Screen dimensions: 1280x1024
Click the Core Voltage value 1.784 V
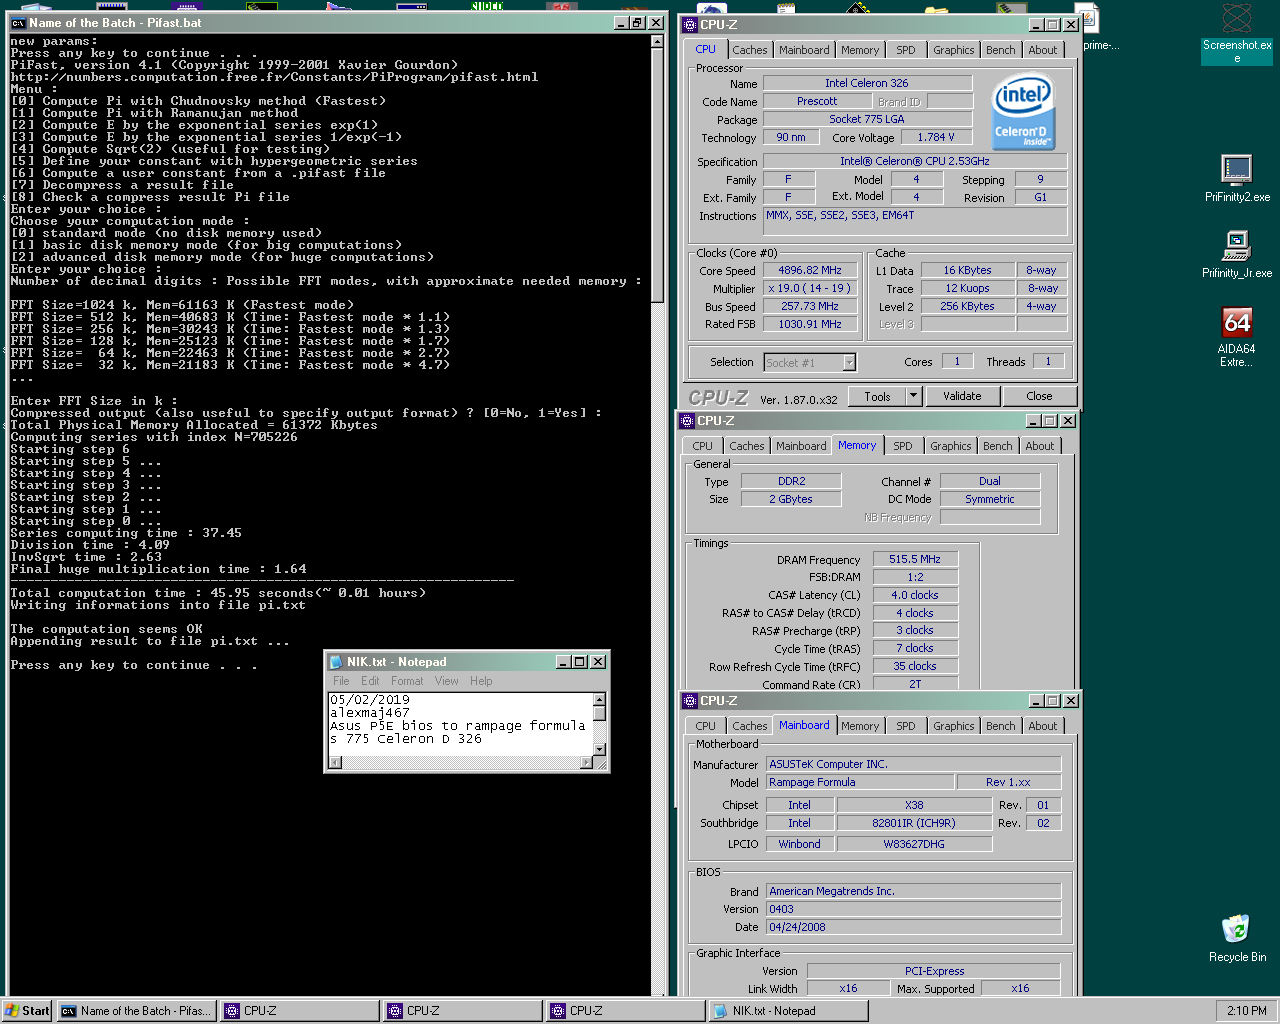[x=936, y=138]
